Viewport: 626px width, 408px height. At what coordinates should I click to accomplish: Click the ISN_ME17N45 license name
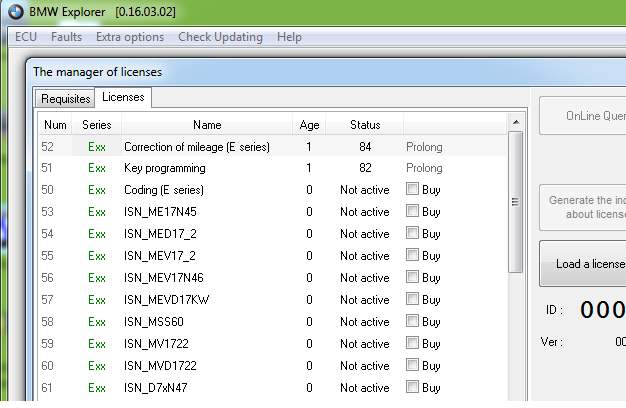click(160, 212)
